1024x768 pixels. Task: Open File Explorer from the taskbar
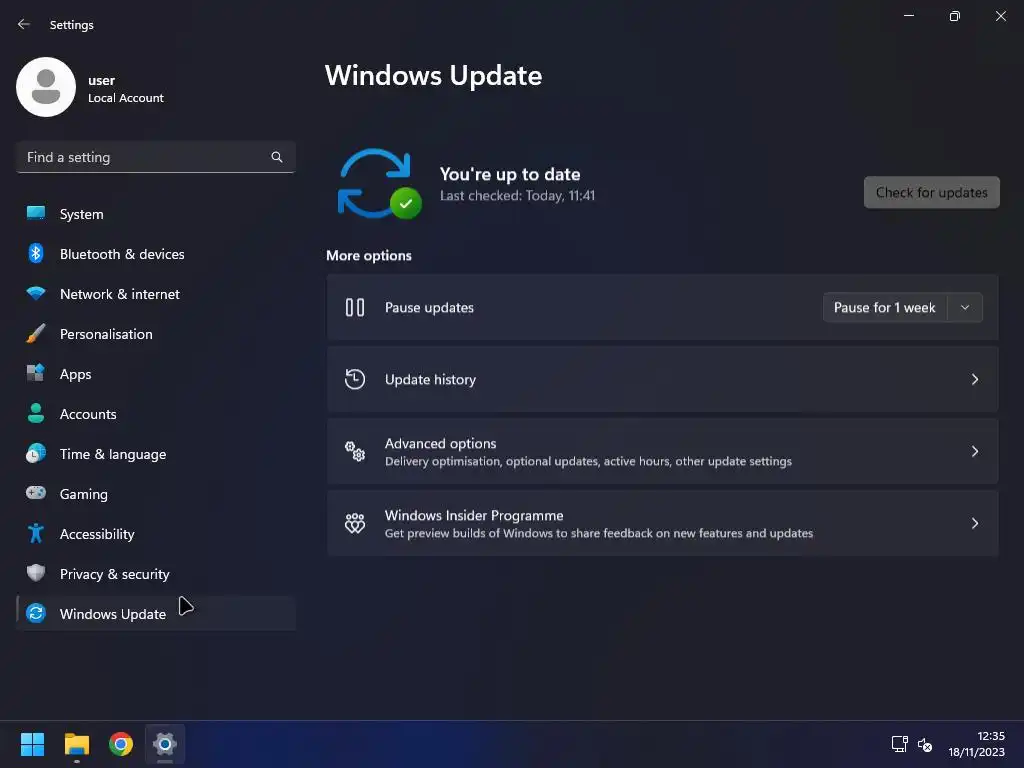[x=76, y=743]
